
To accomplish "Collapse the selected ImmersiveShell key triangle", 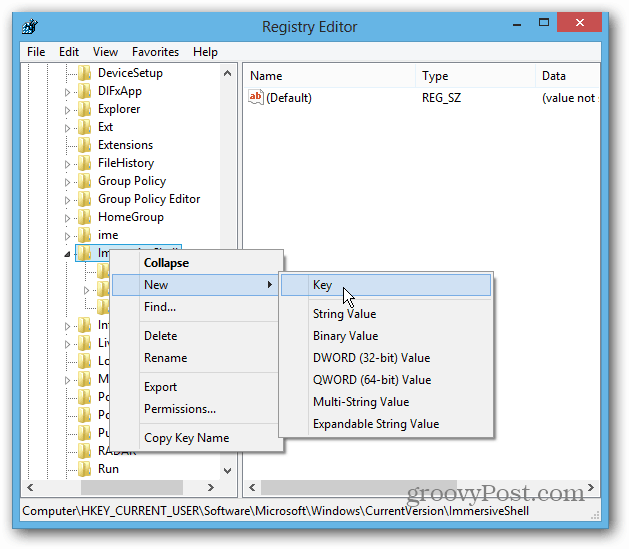I will (x=67, y=254).
